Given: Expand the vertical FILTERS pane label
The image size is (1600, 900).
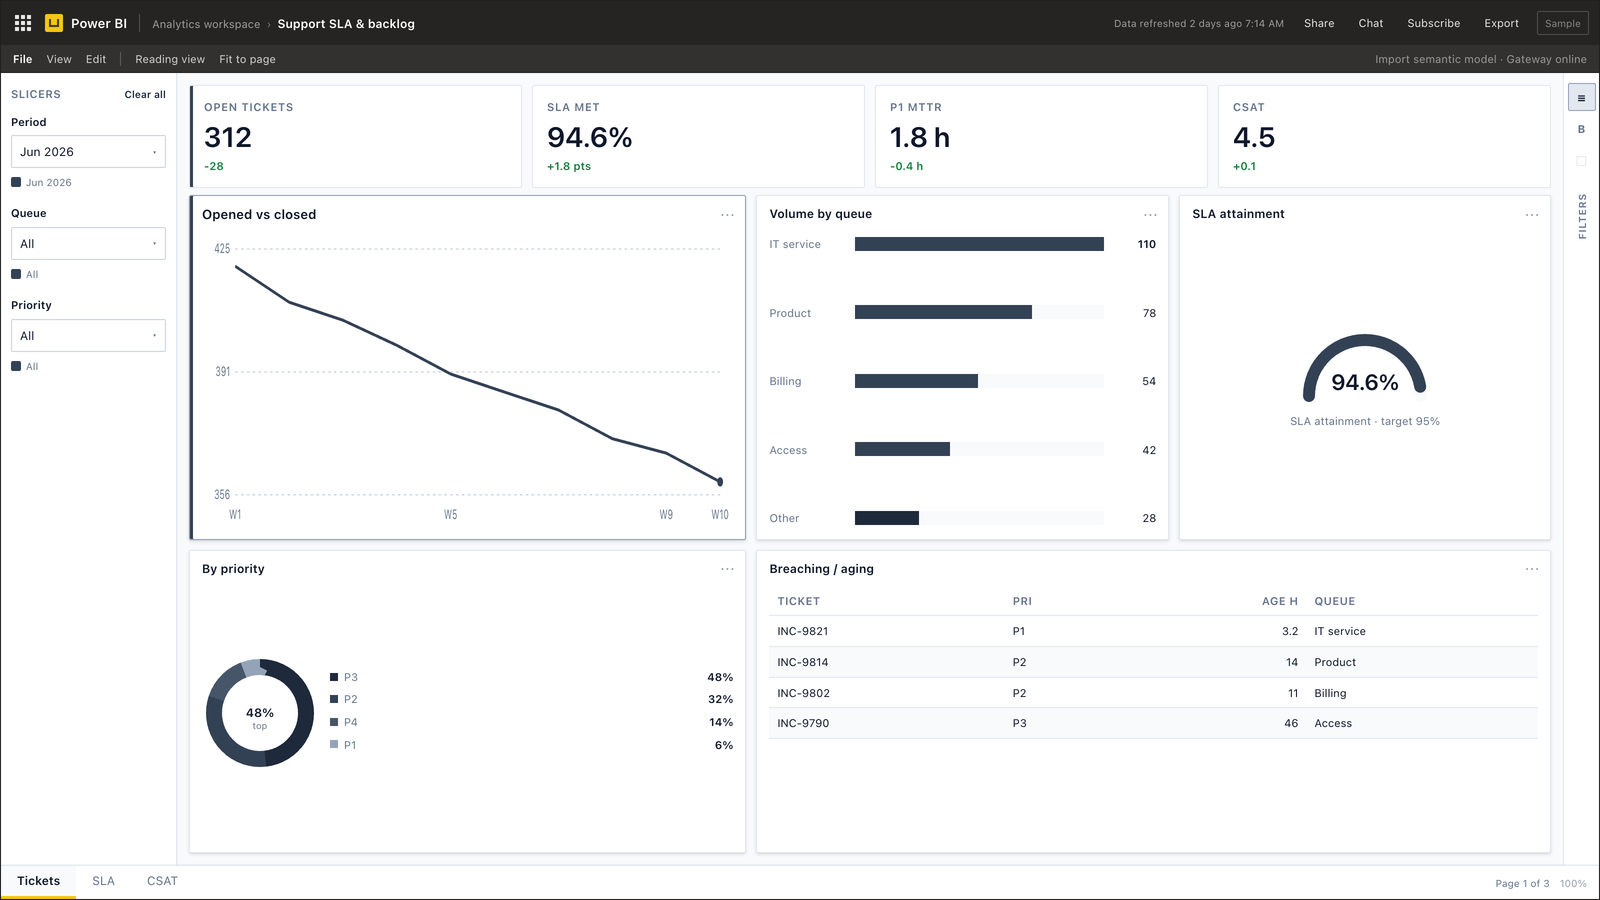Looking at the screenshot, I should click(x=1582, y=217).
